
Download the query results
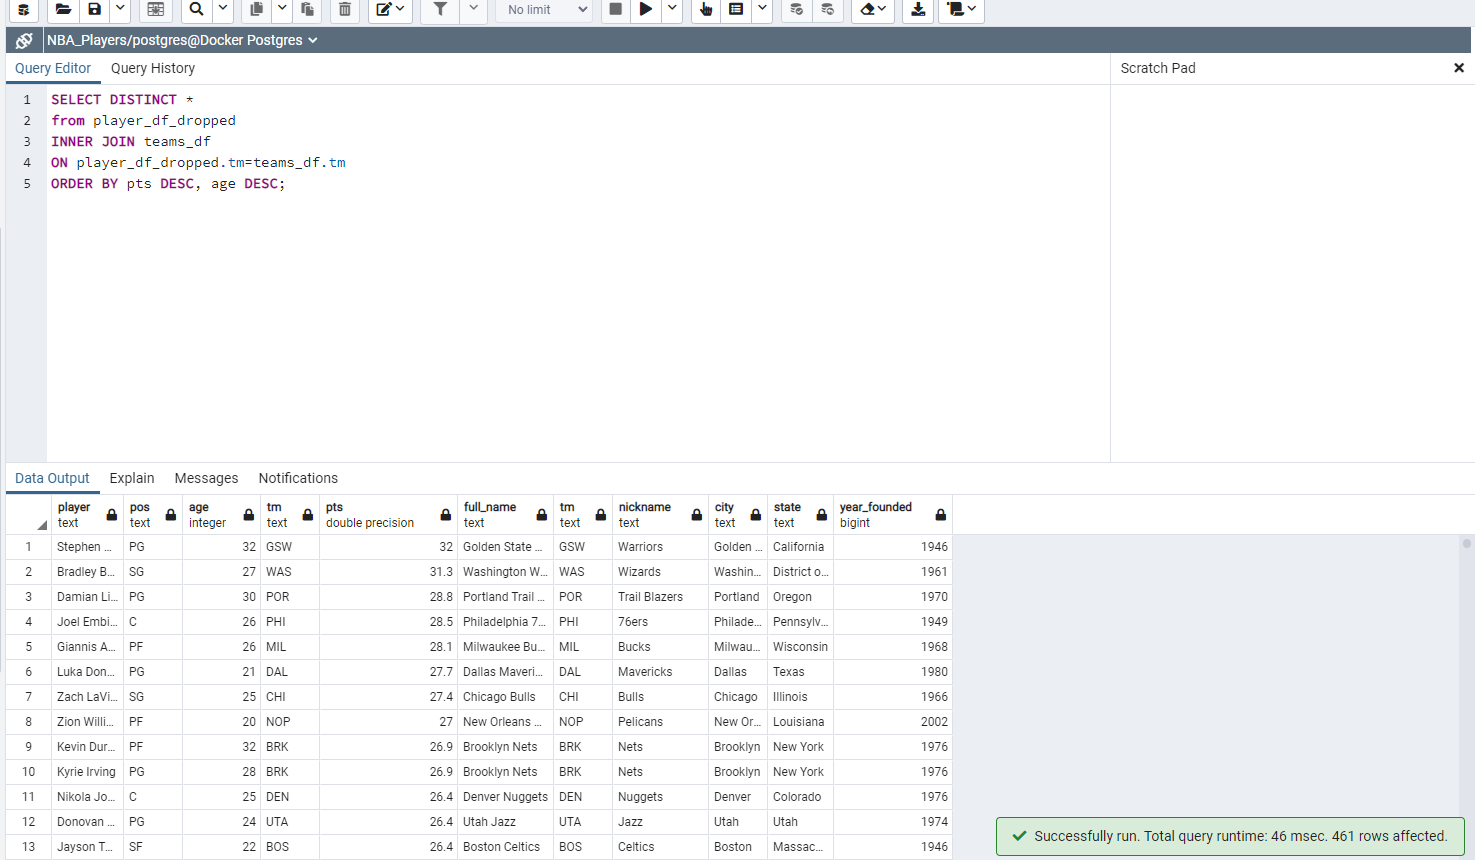coord(918,10)
